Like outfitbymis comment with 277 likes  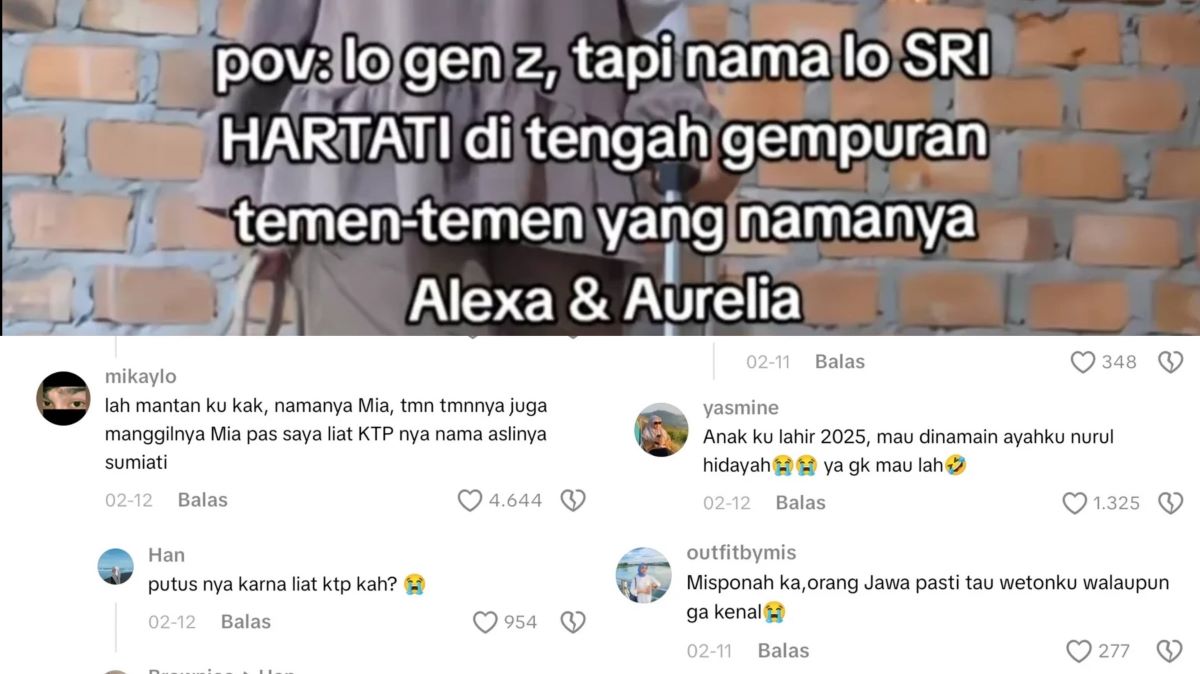coord(1079,651)
